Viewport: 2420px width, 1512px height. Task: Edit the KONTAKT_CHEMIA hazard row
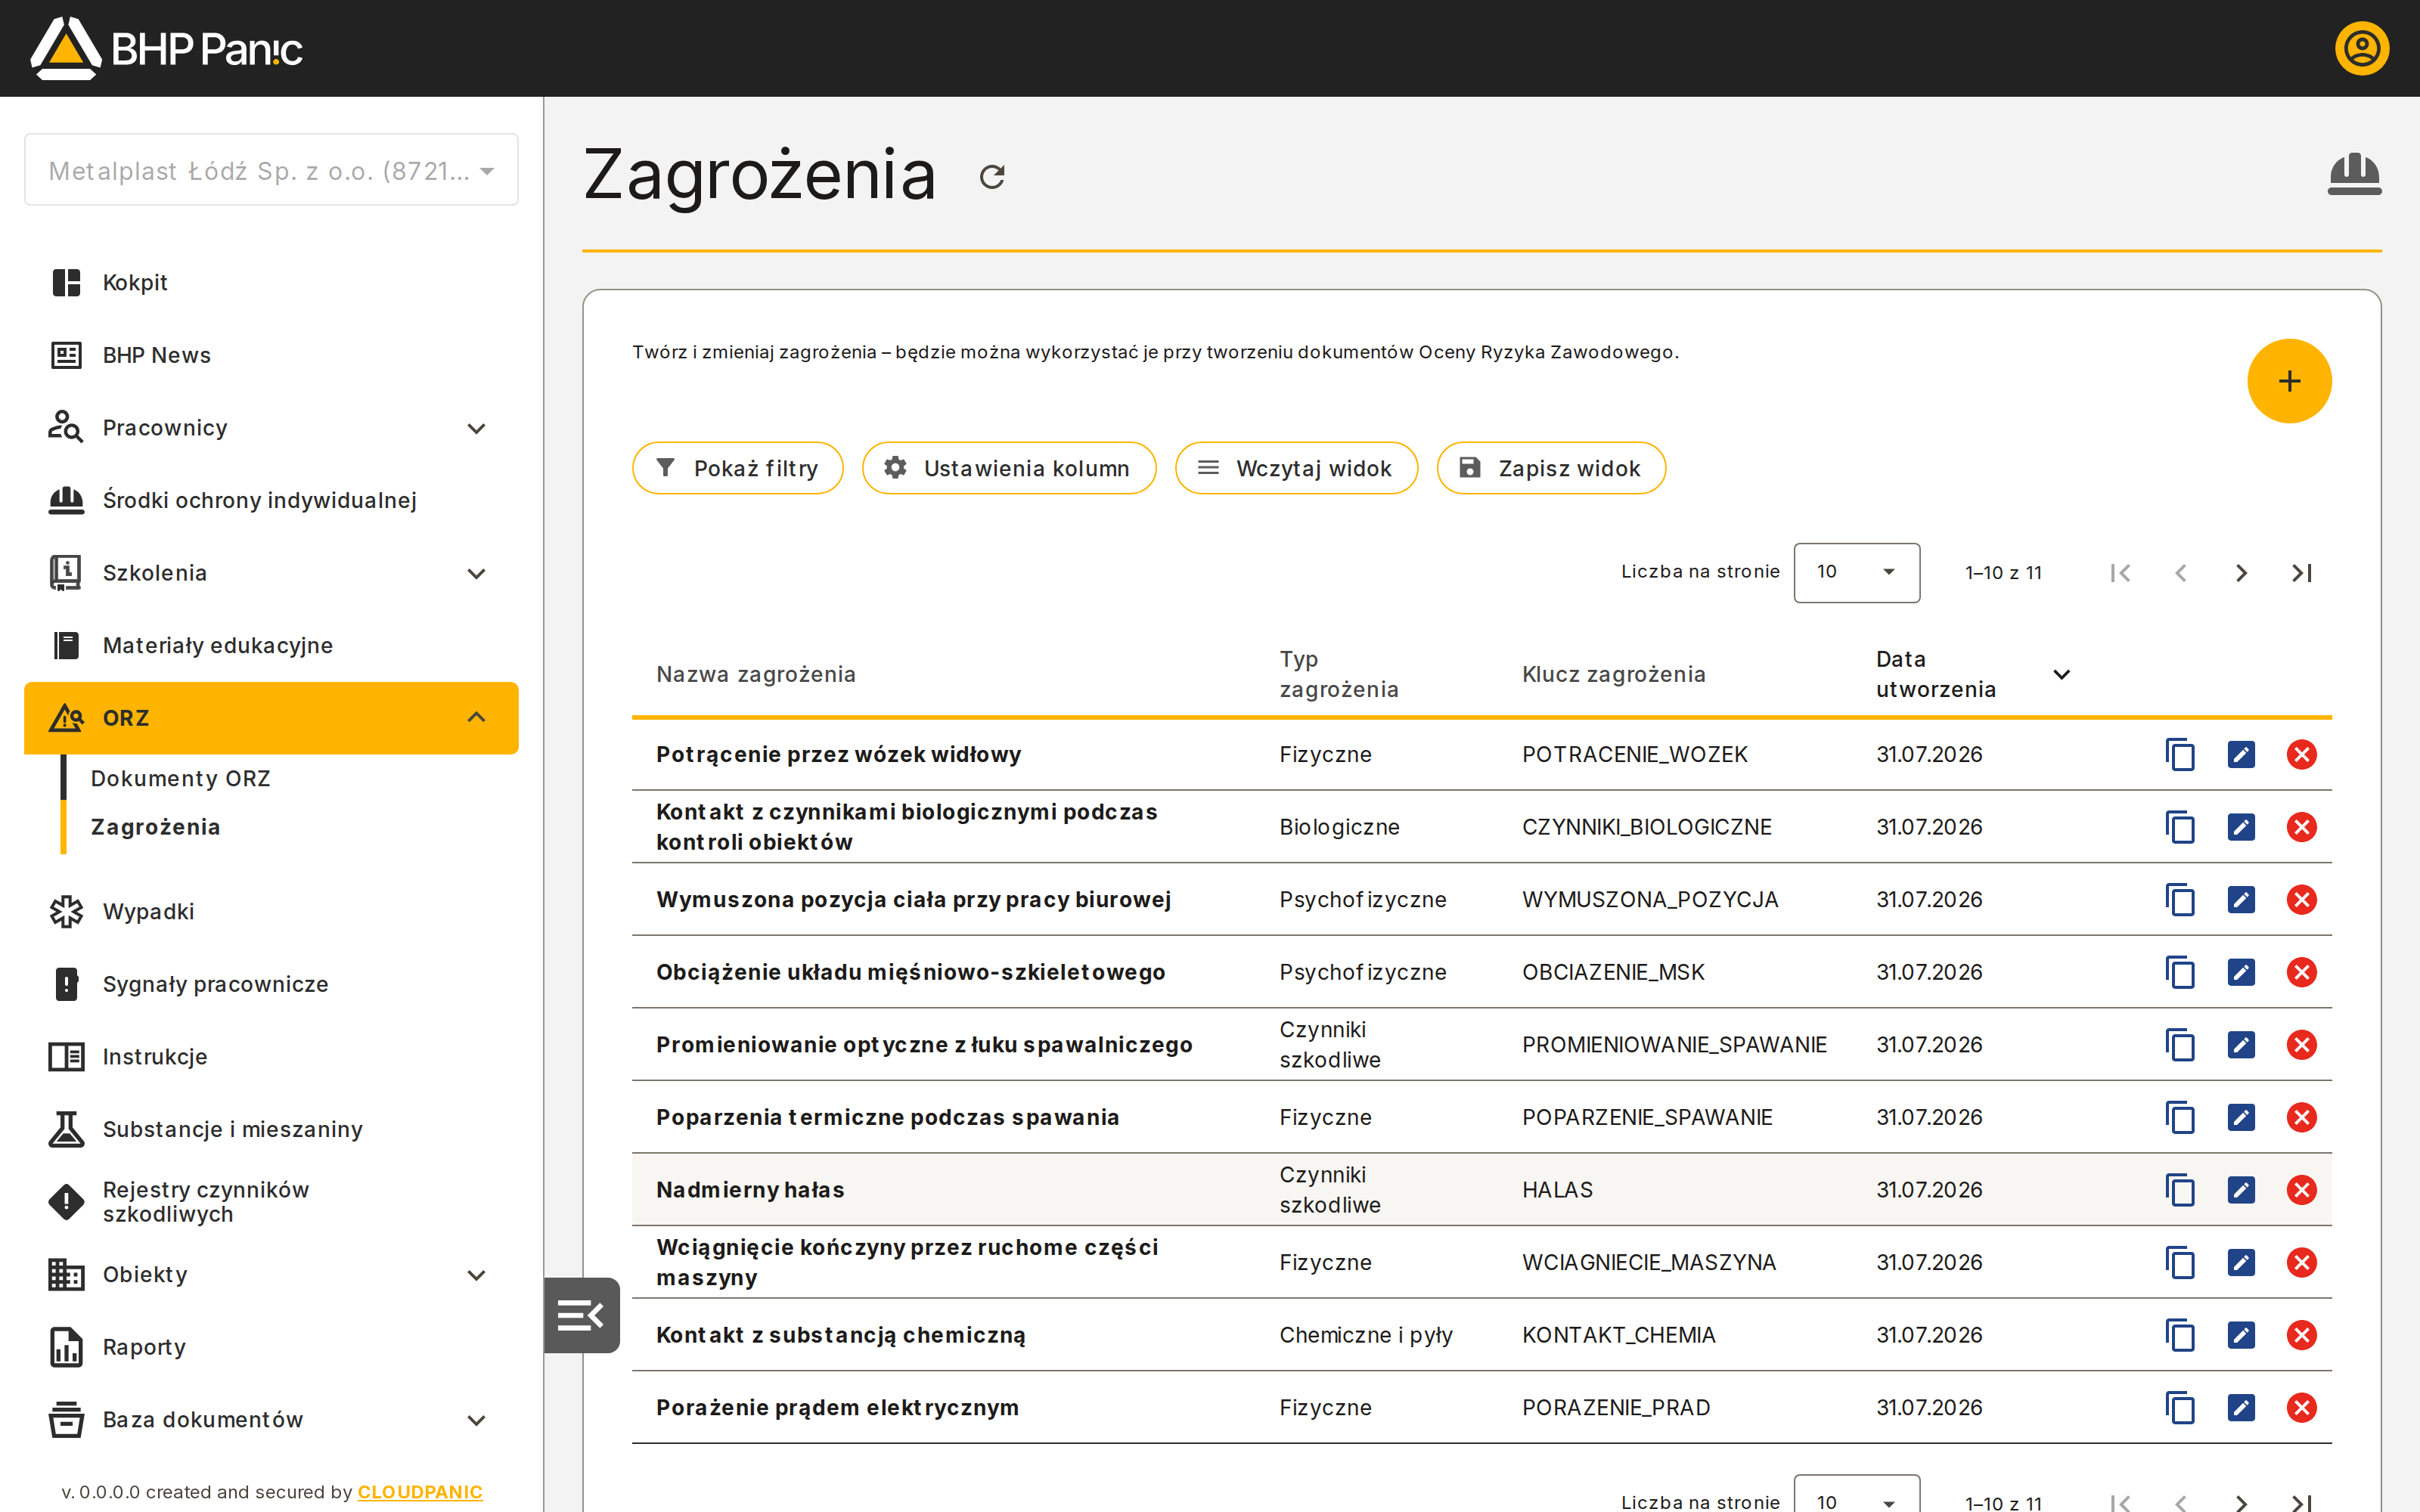click(x=2241, y=1335)
